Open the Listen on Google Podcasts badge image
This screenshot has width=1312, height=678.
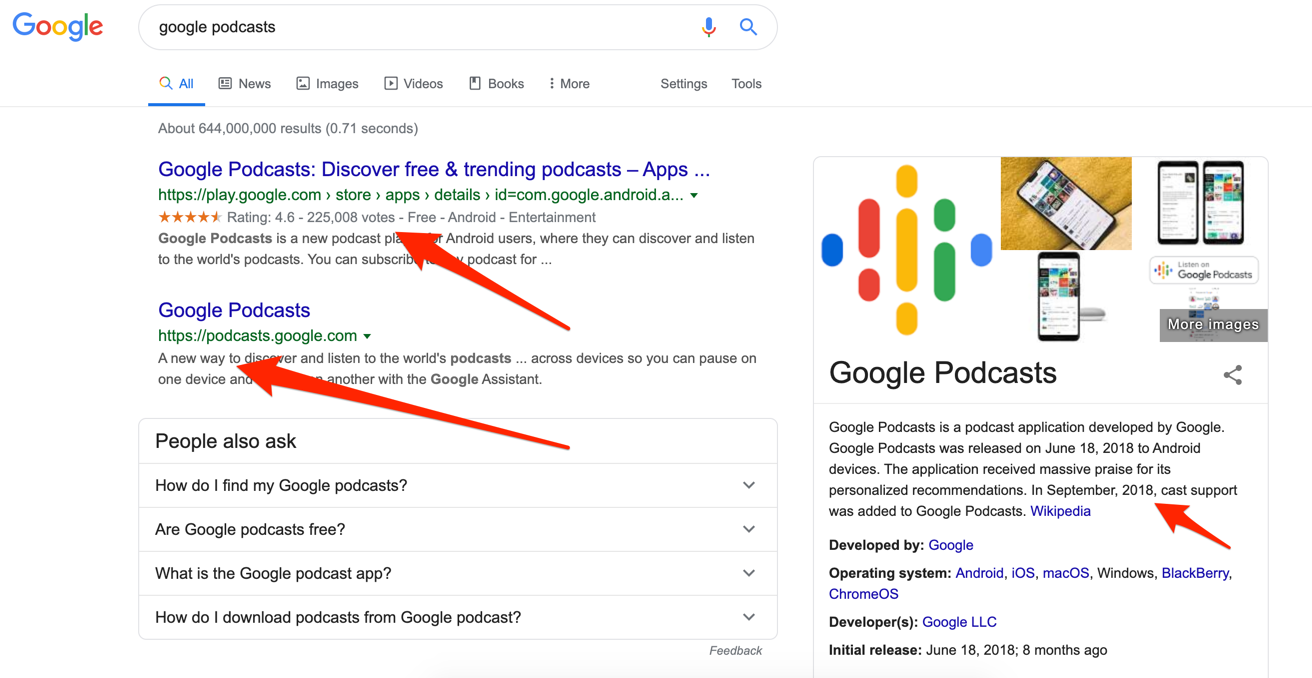pos(1204,270)
